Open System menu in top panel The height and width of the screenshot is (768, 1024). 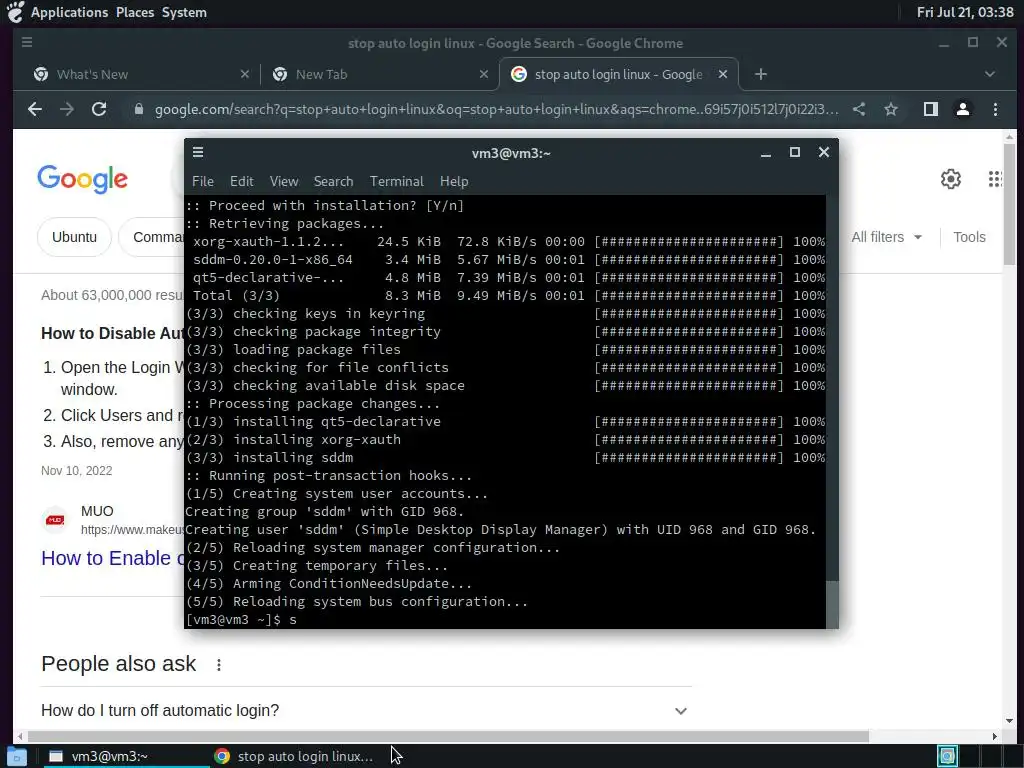click(184, 12)
